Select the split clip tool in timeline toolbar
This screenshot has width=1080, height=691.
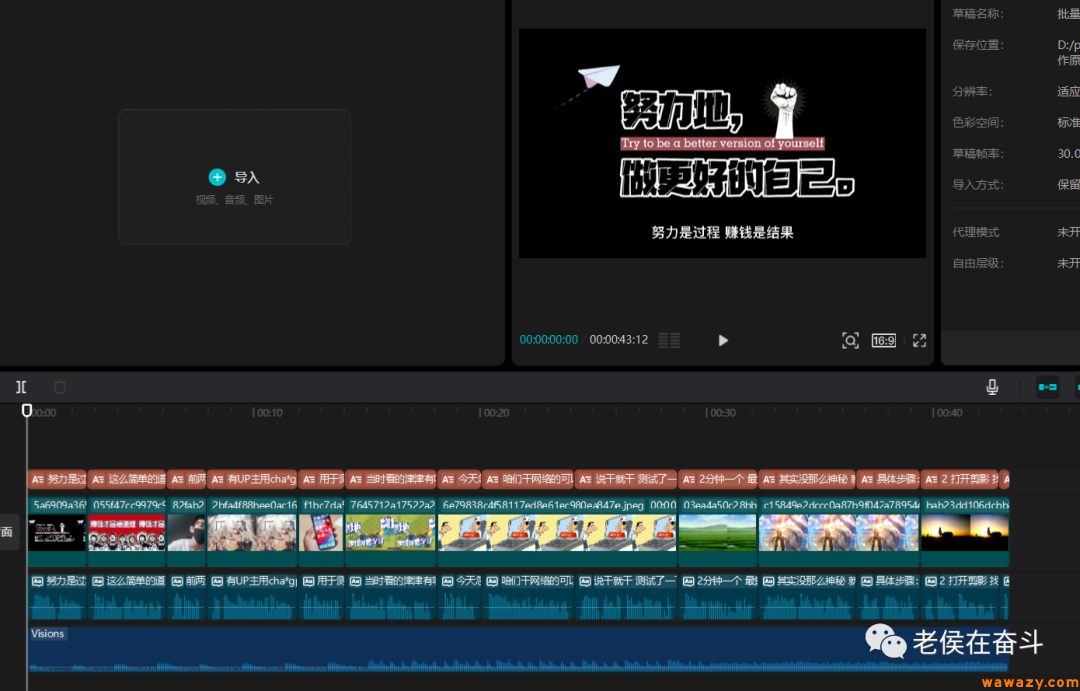[22, 387]
